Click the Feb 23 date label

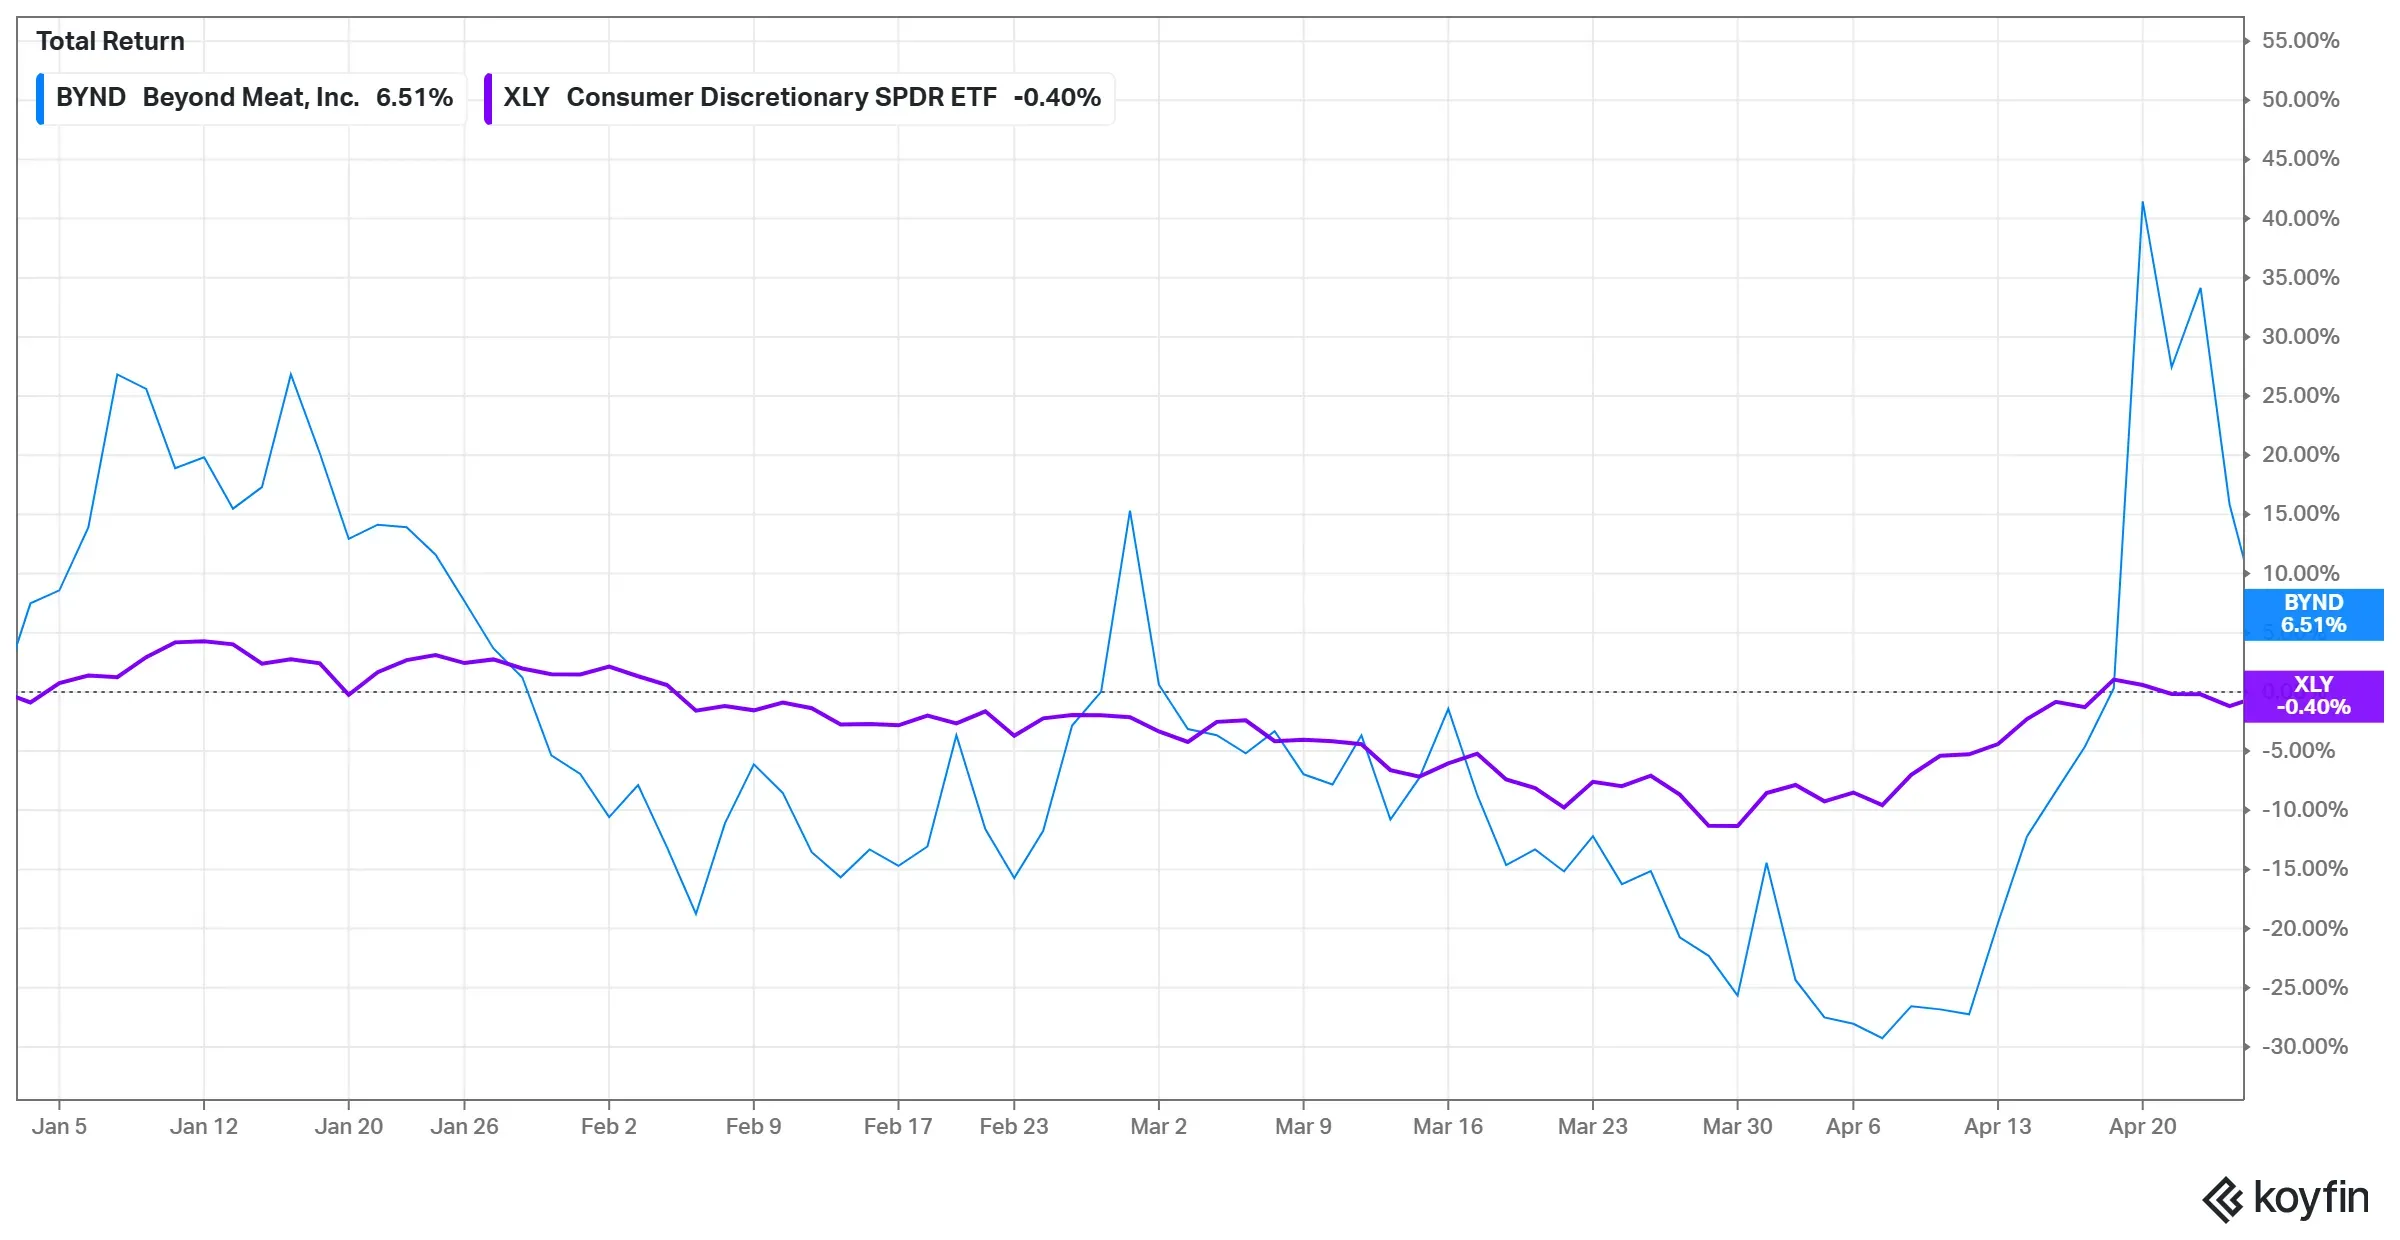1014,1126
